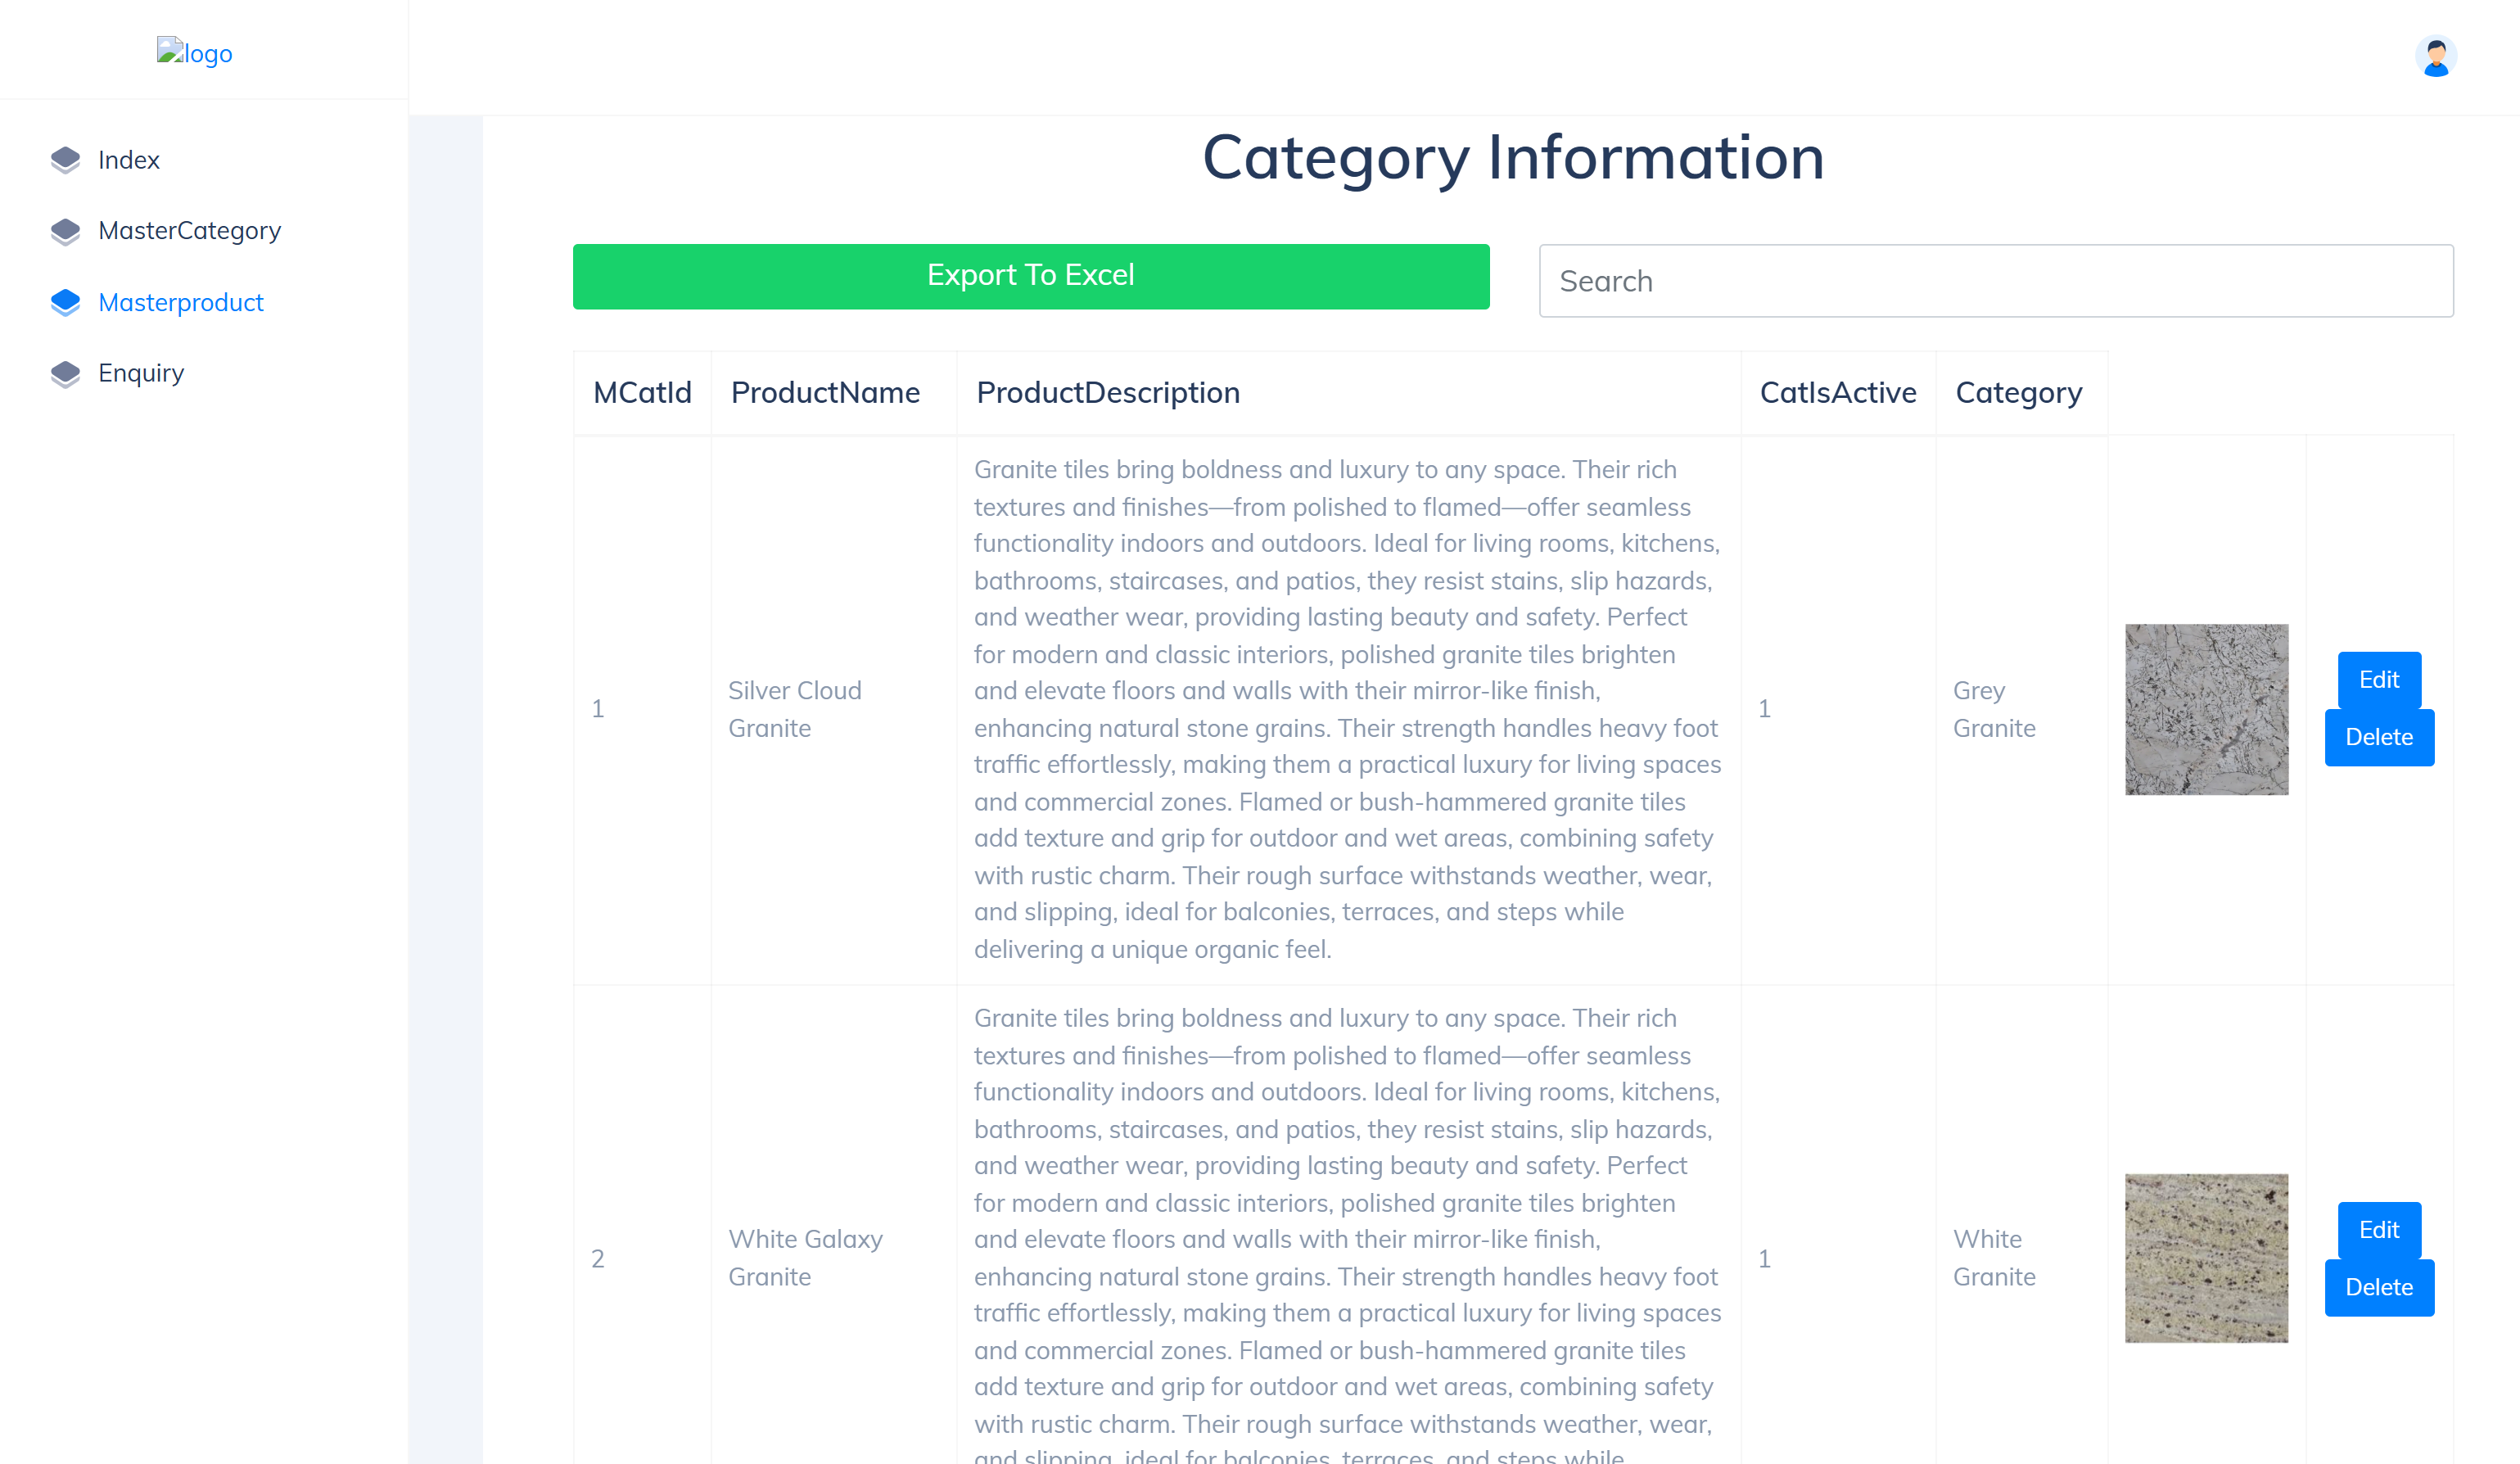Viewport: 2520px width, 1464px height.
Task: Open White Galaxy Granite thumbnail image
Action: pos(2206,1258)
